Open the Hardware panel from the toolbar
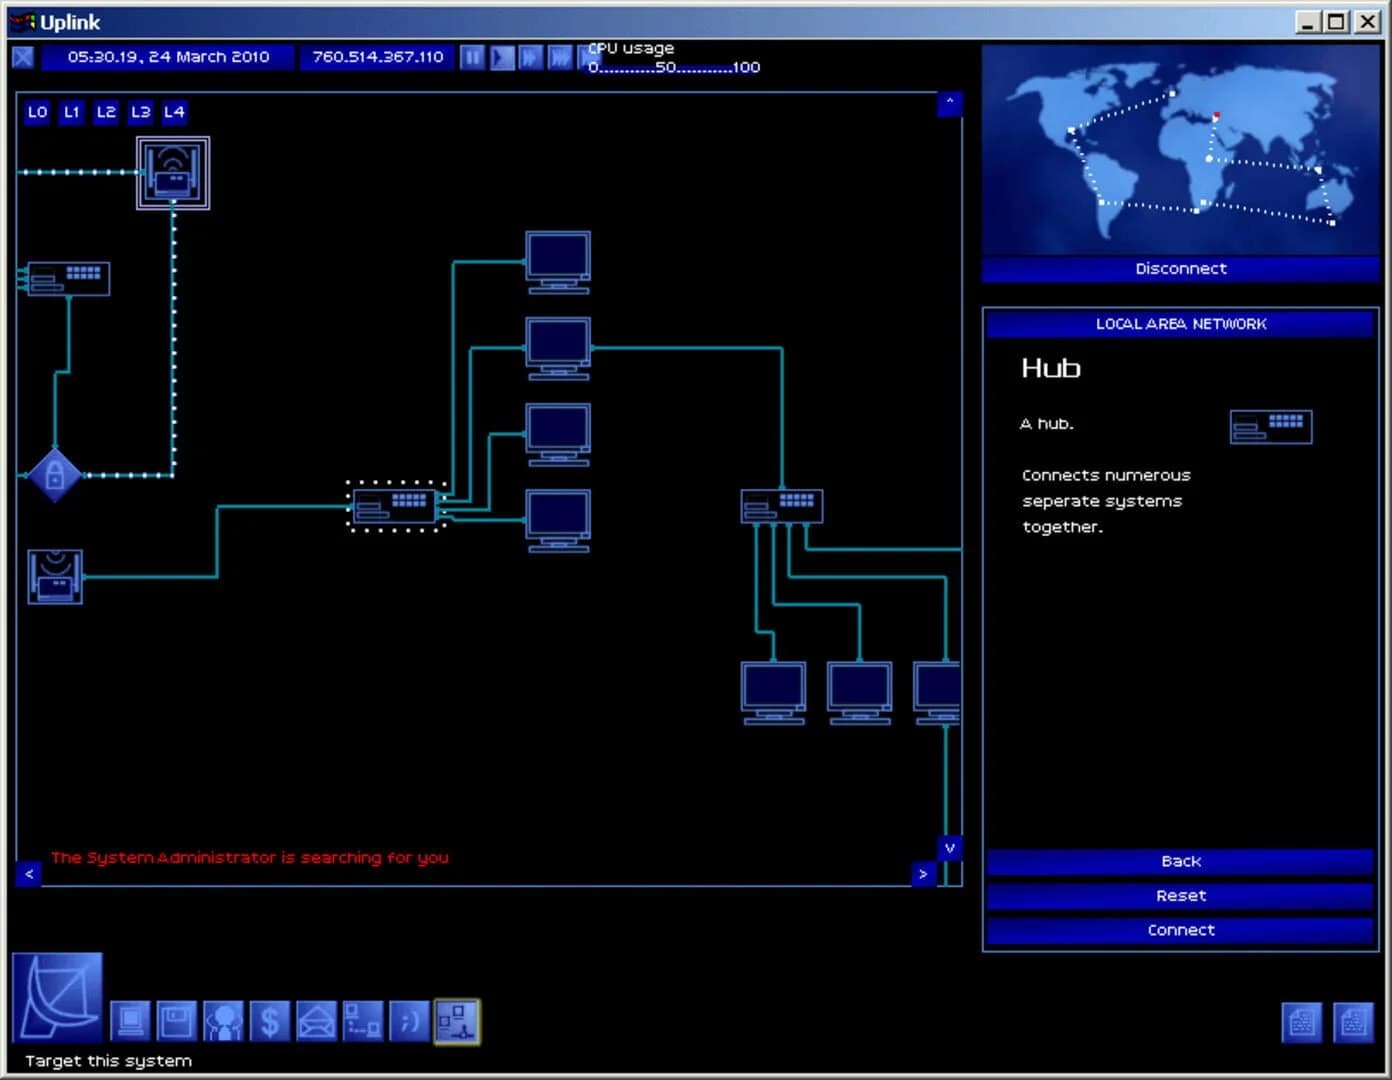This screenshot has width=1392, height=1080. 129,1020
